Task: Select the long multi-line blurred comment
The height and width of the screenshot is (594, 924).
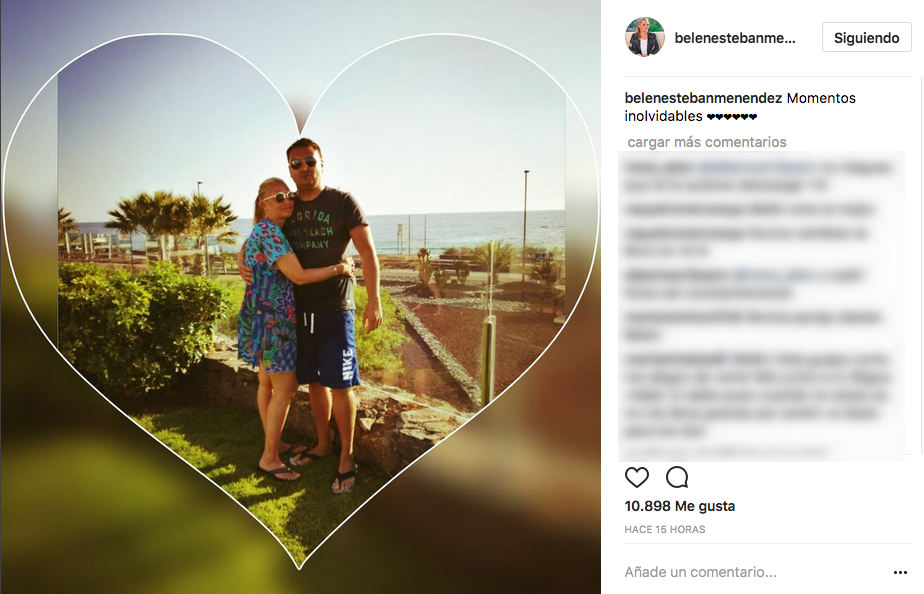Action: pos(757,395)
